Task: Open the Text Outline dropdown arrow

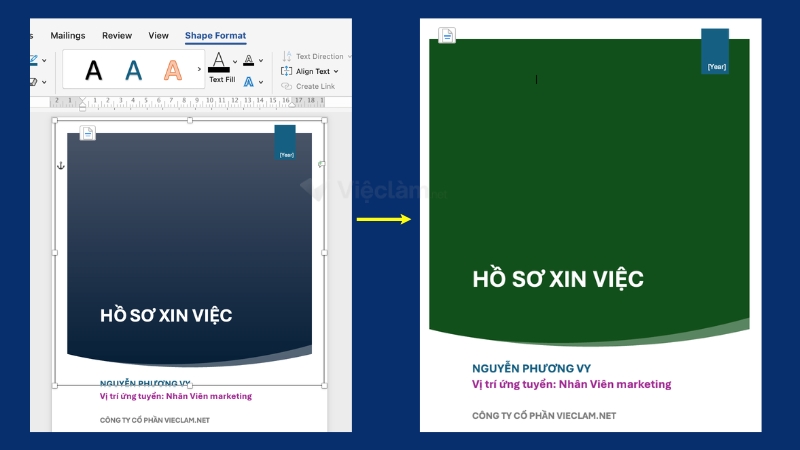Action: (261, 62)
